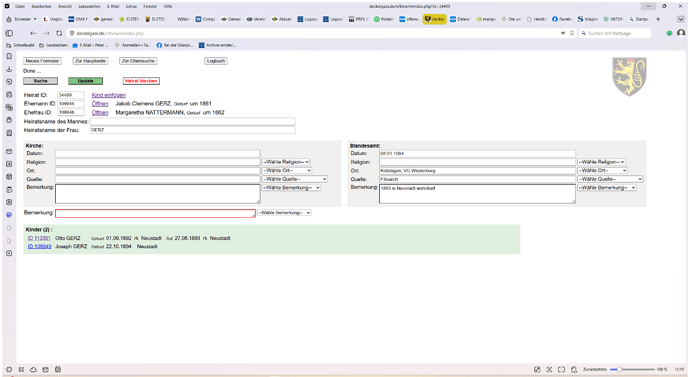Click the red 'Heirat löschen' button
690x377 pixels.
point(141,81)
